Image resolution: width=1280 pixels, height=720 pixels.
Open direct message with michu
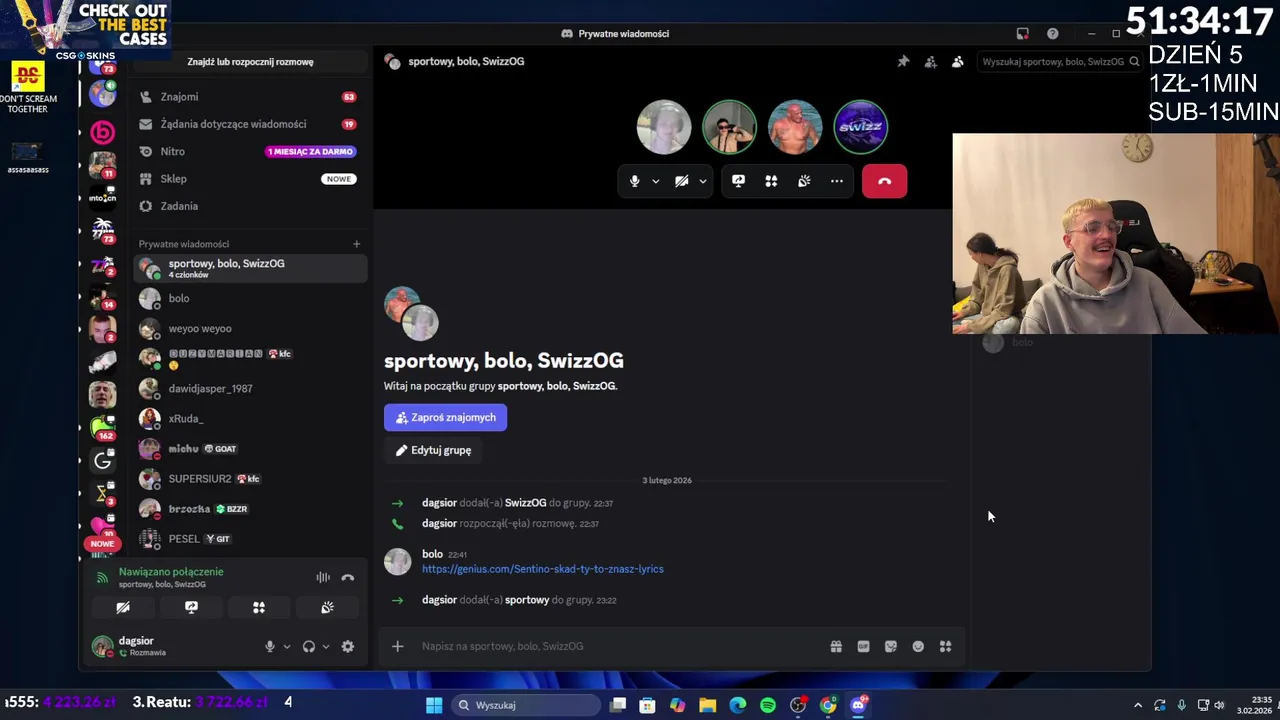click(x=250, y=448)
